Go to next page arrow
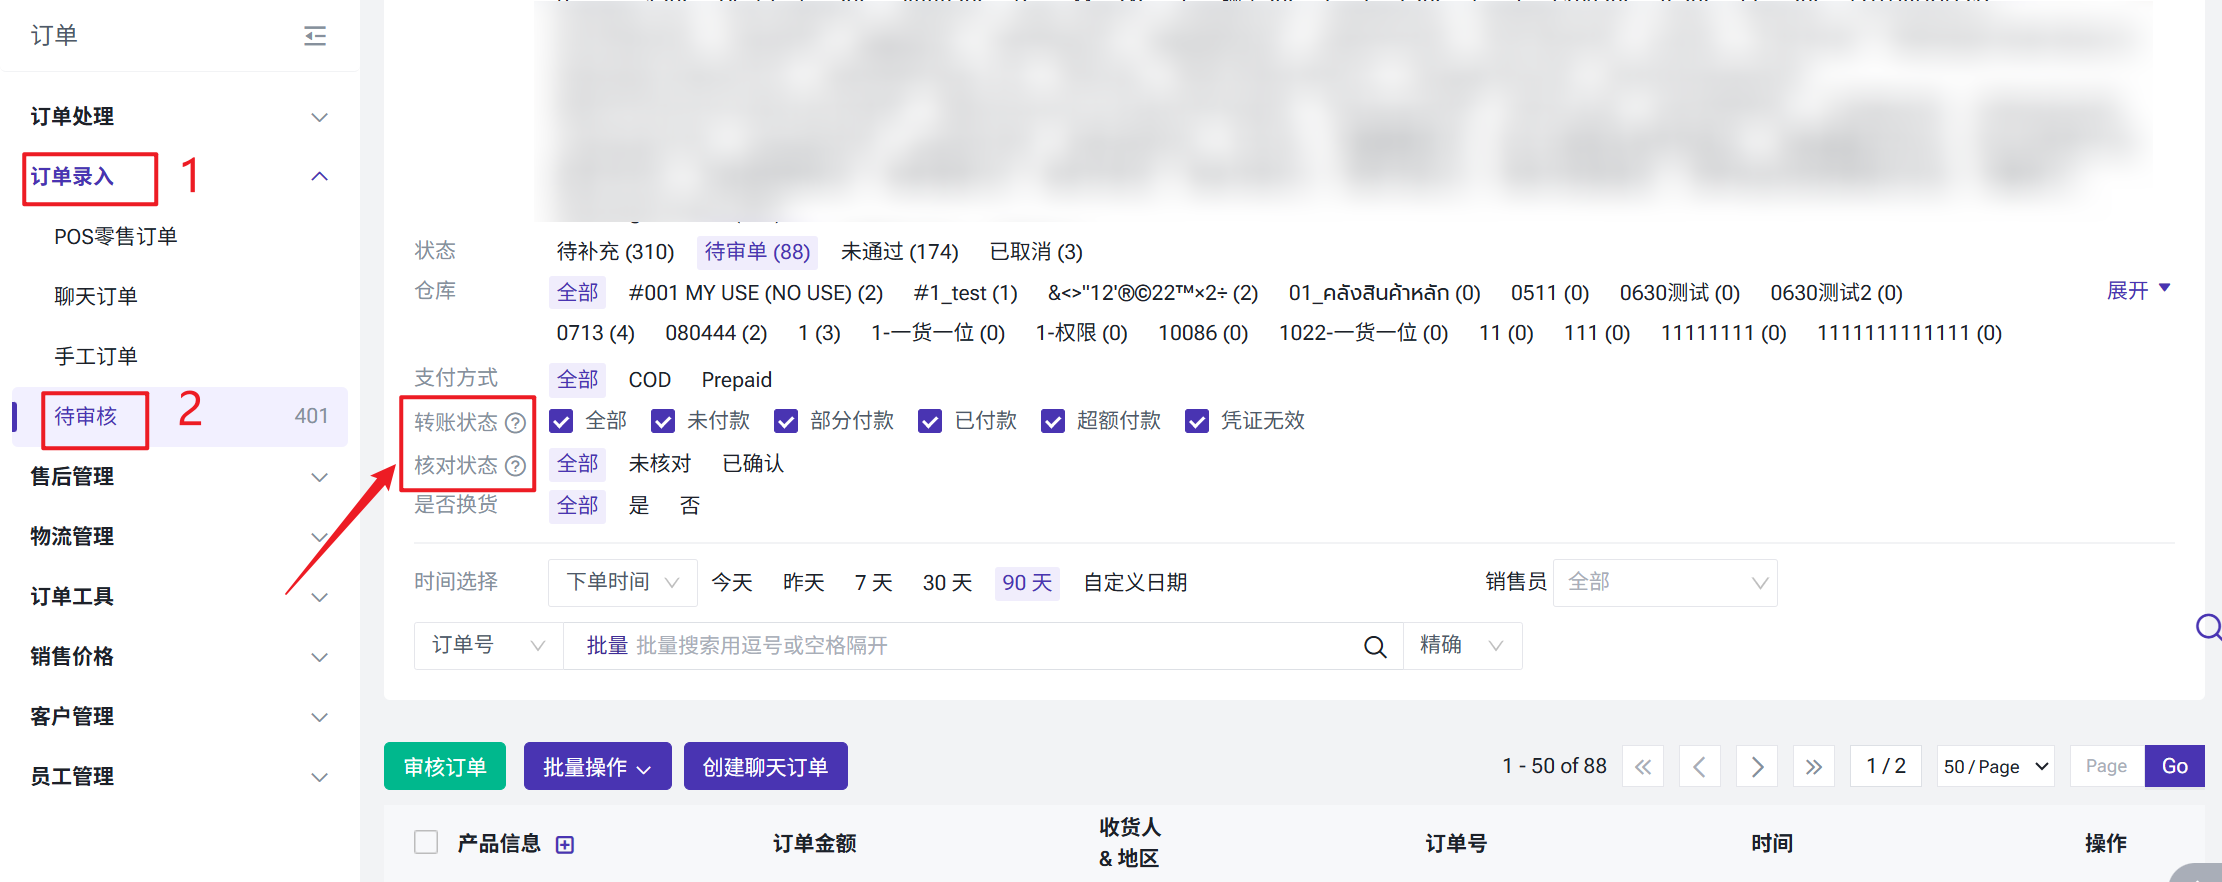Image resolution: width=2222 pixels, height=882 pixels. coord(1757,767)
